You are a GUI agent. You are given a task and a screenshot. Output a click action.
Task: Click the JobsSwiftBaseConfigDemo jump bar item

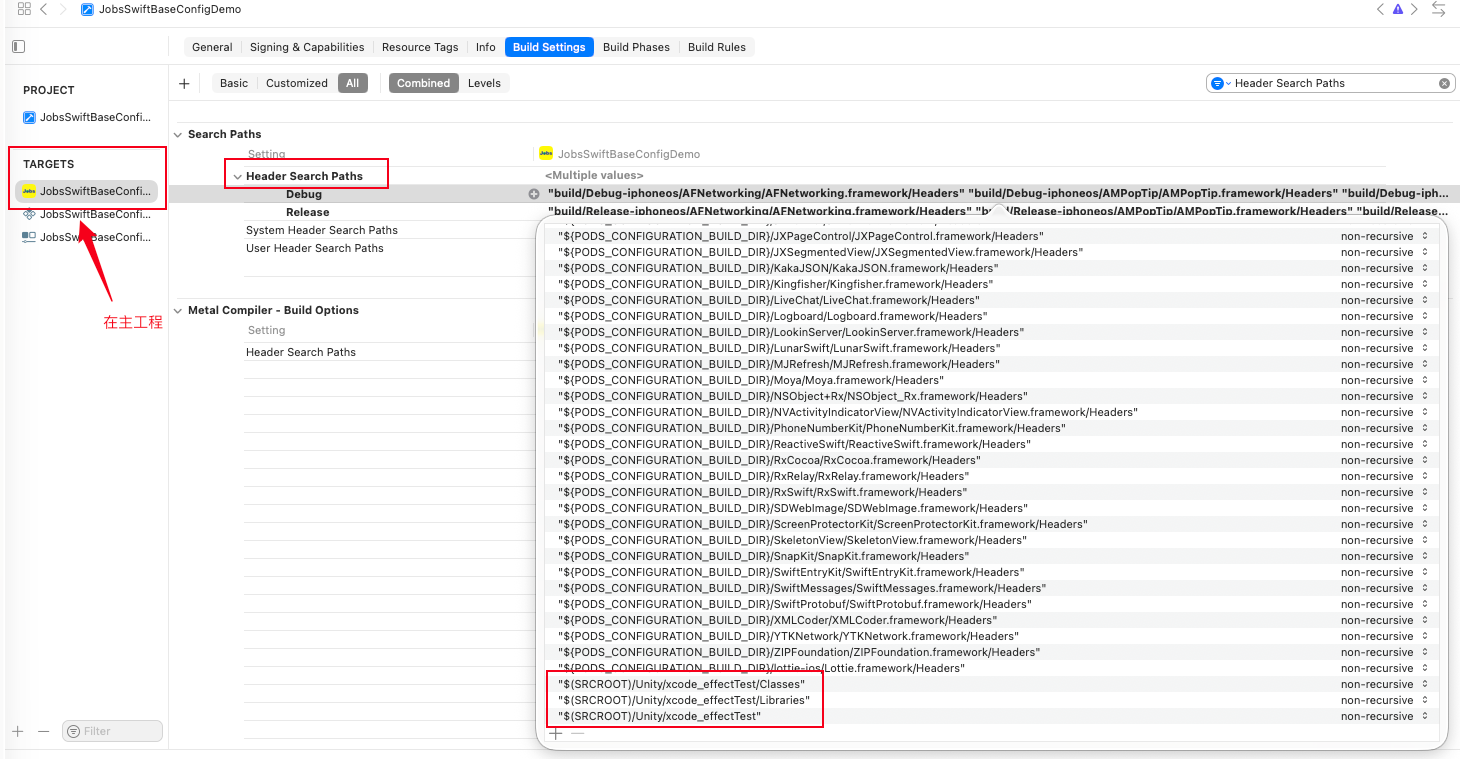161,9
